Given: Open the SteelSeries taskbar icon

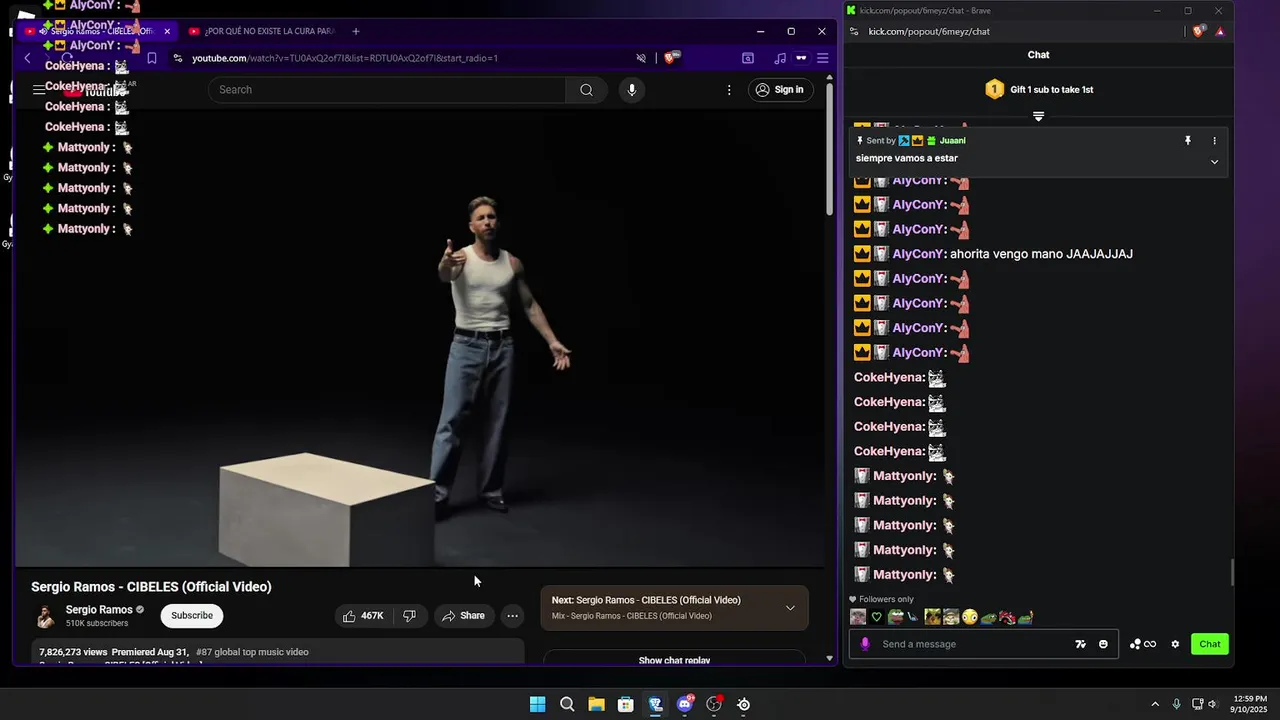Looking at the screenshot, I should click(x=744, y=704).
